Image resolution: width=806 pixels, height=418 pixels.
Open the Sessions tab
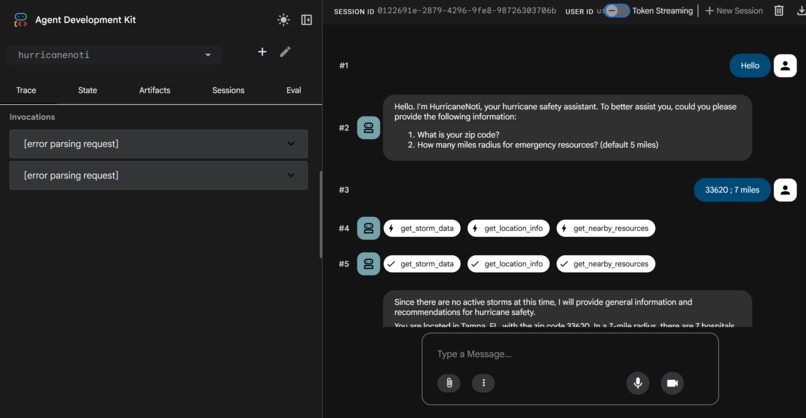[228, 90]
